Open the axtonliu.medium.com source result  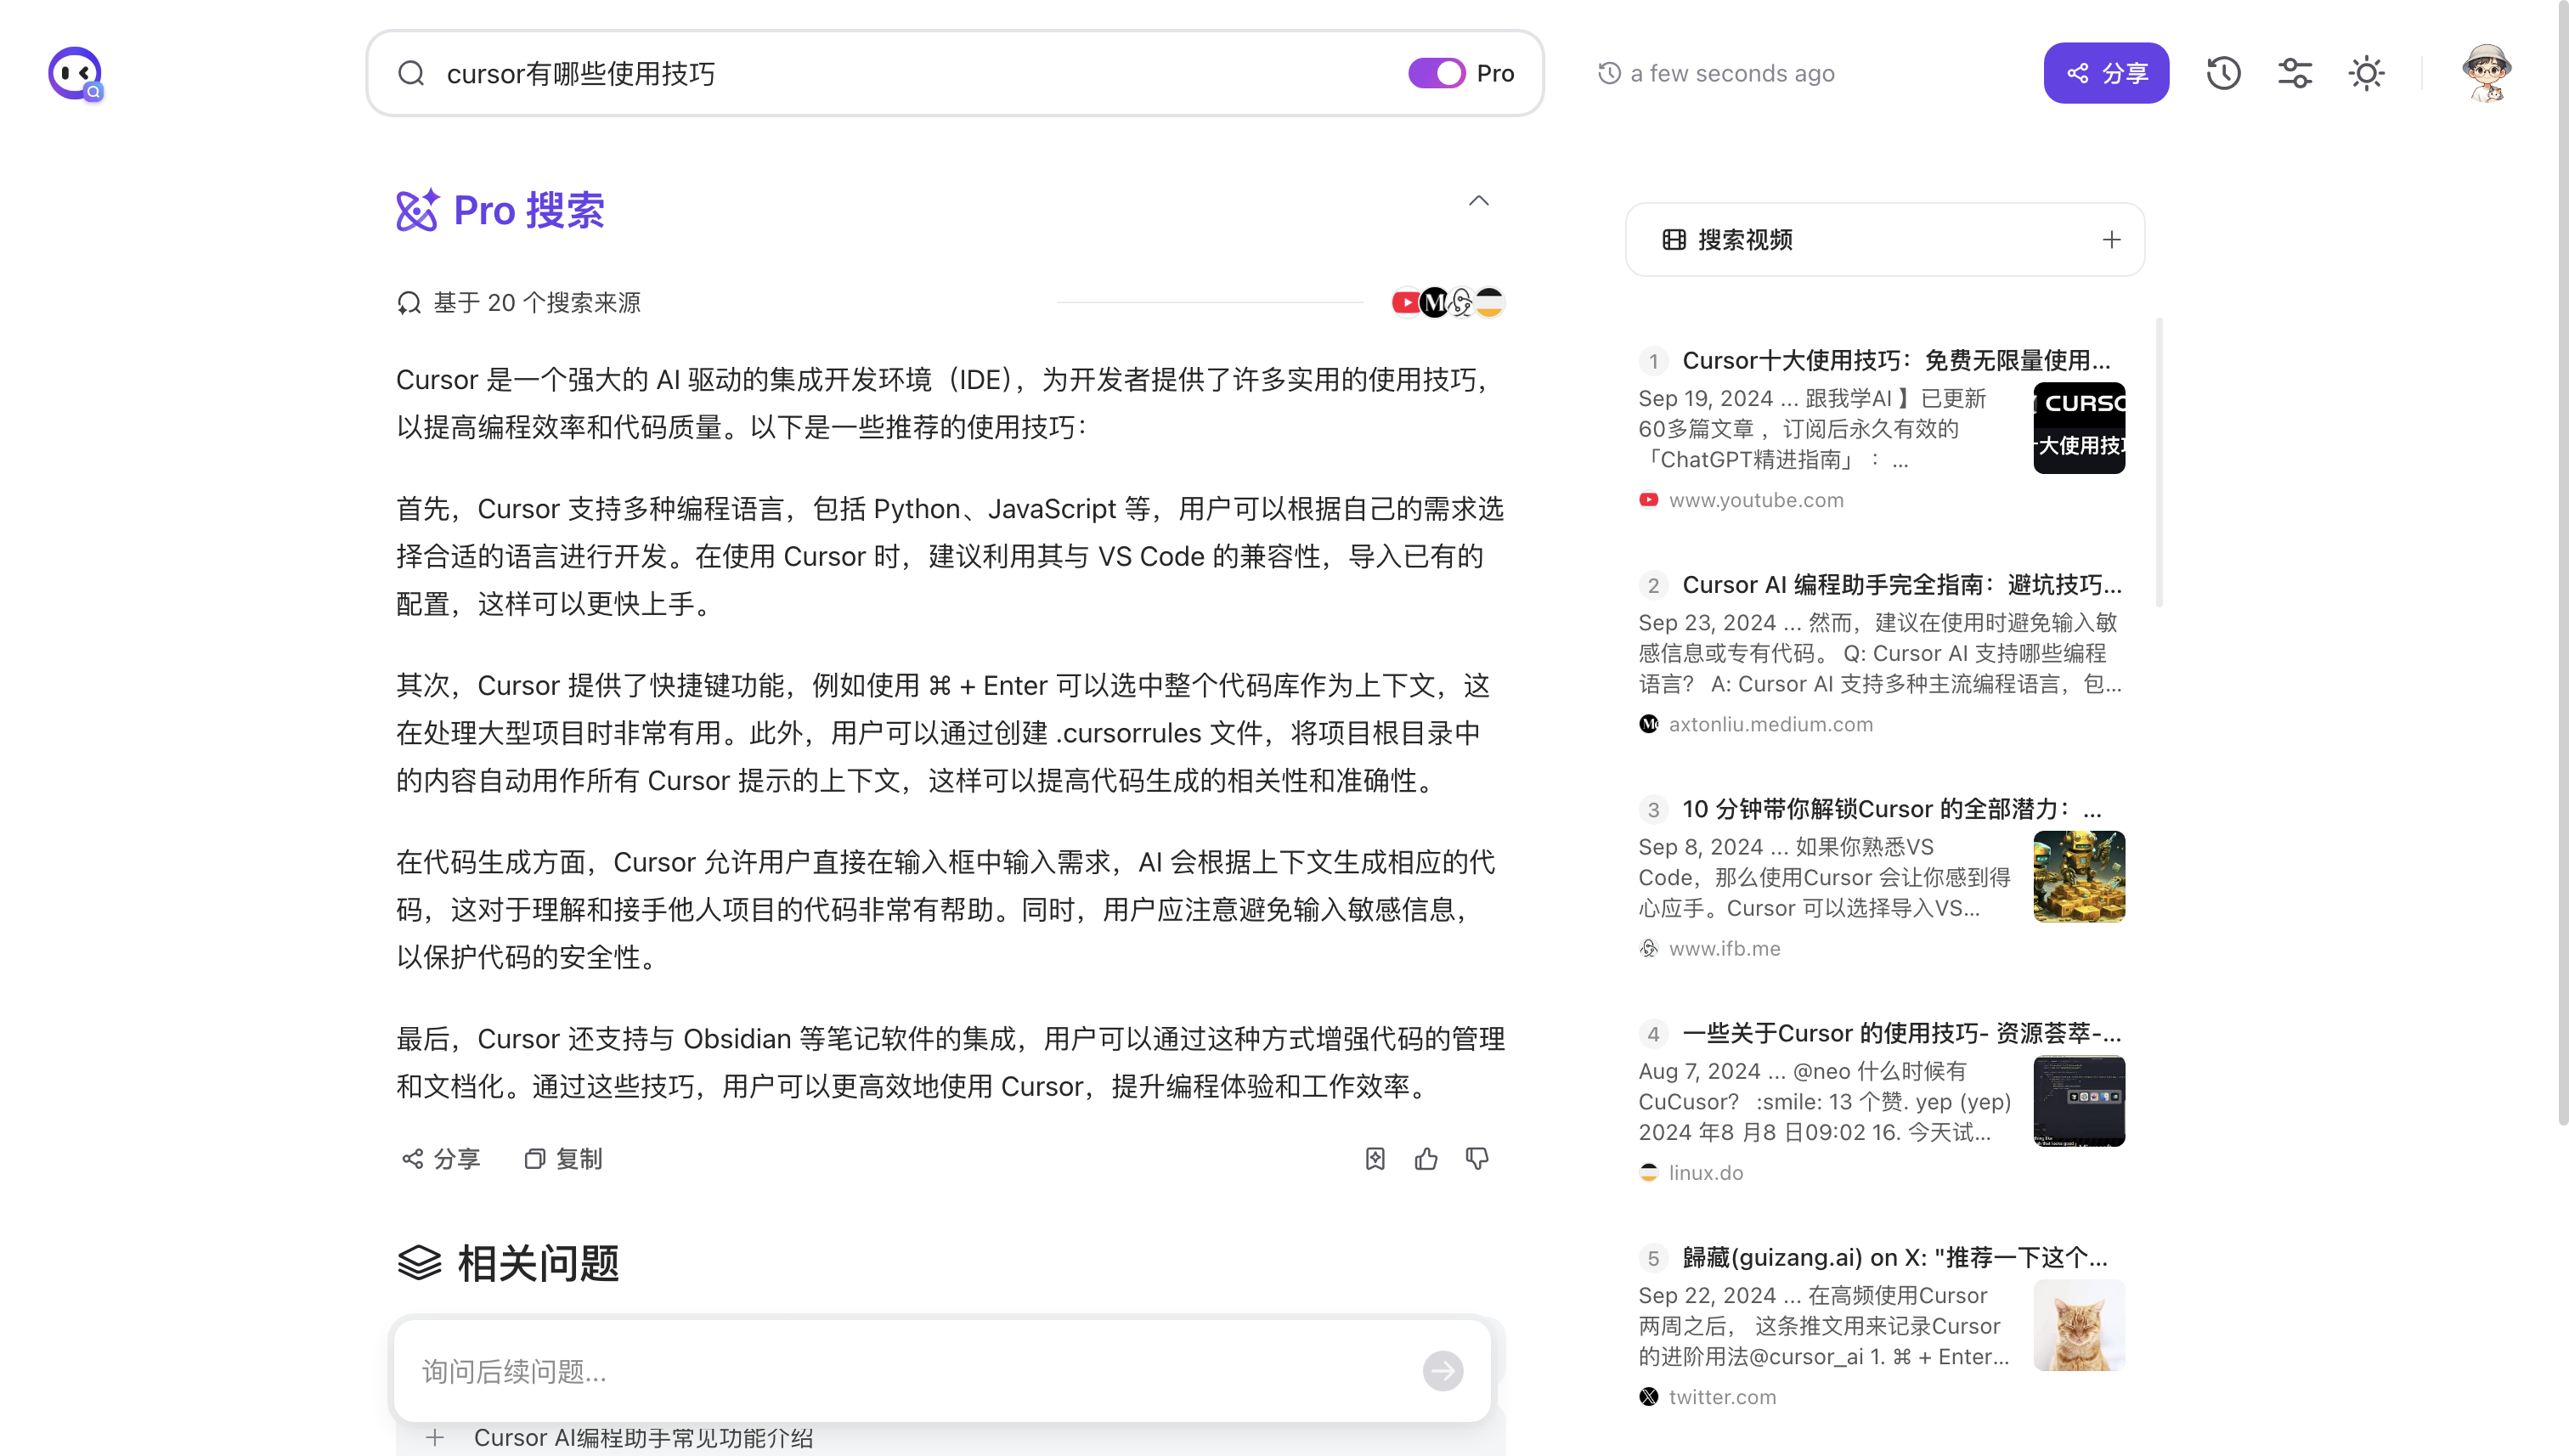(1770, 724)
